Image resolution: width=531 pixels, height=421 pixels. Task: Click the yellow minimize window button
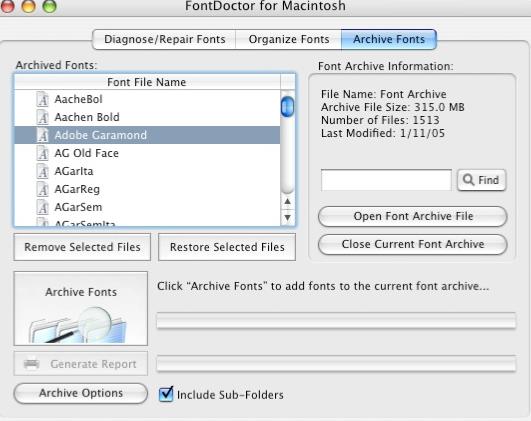click(29, 5)
